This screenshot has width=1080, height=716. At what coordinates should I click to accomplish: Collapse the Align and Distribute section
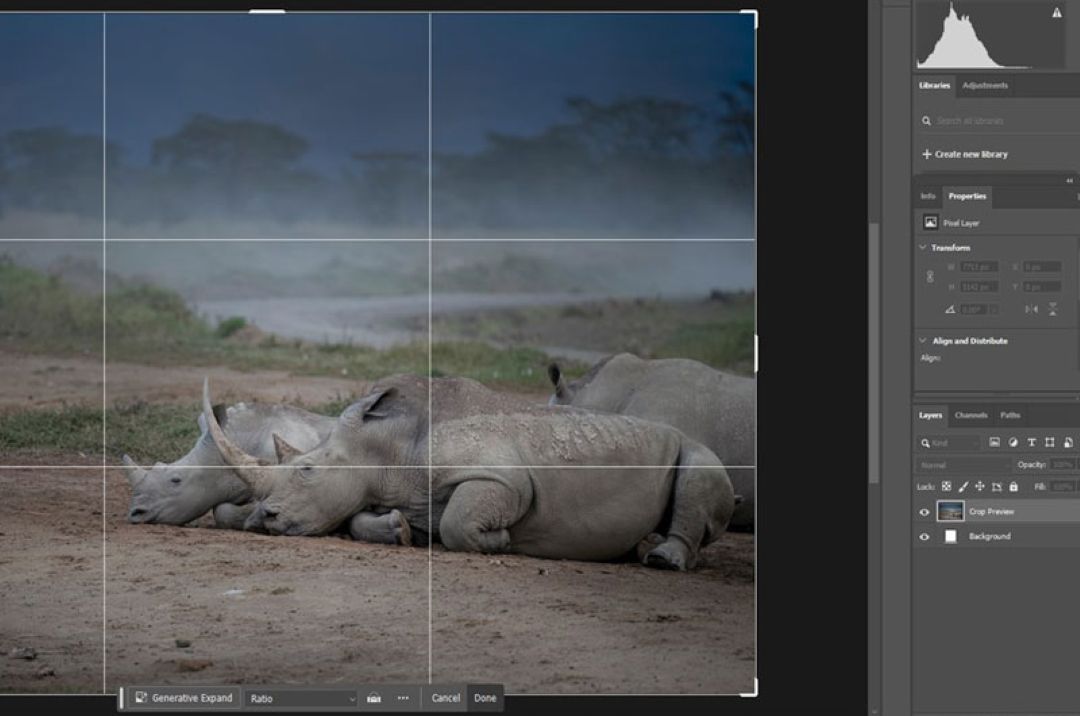922,341
